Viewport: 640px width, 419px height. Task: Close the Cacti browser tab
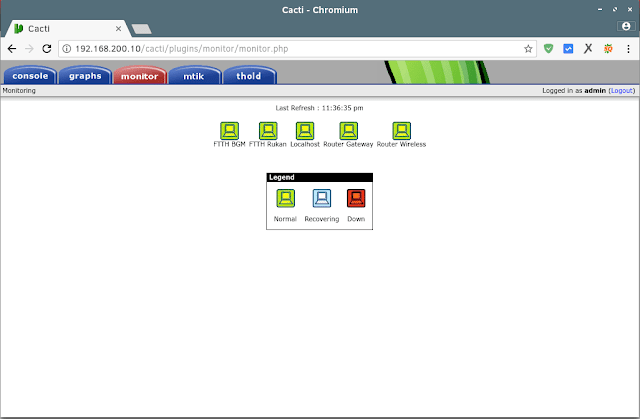click(x=118, y=29)
